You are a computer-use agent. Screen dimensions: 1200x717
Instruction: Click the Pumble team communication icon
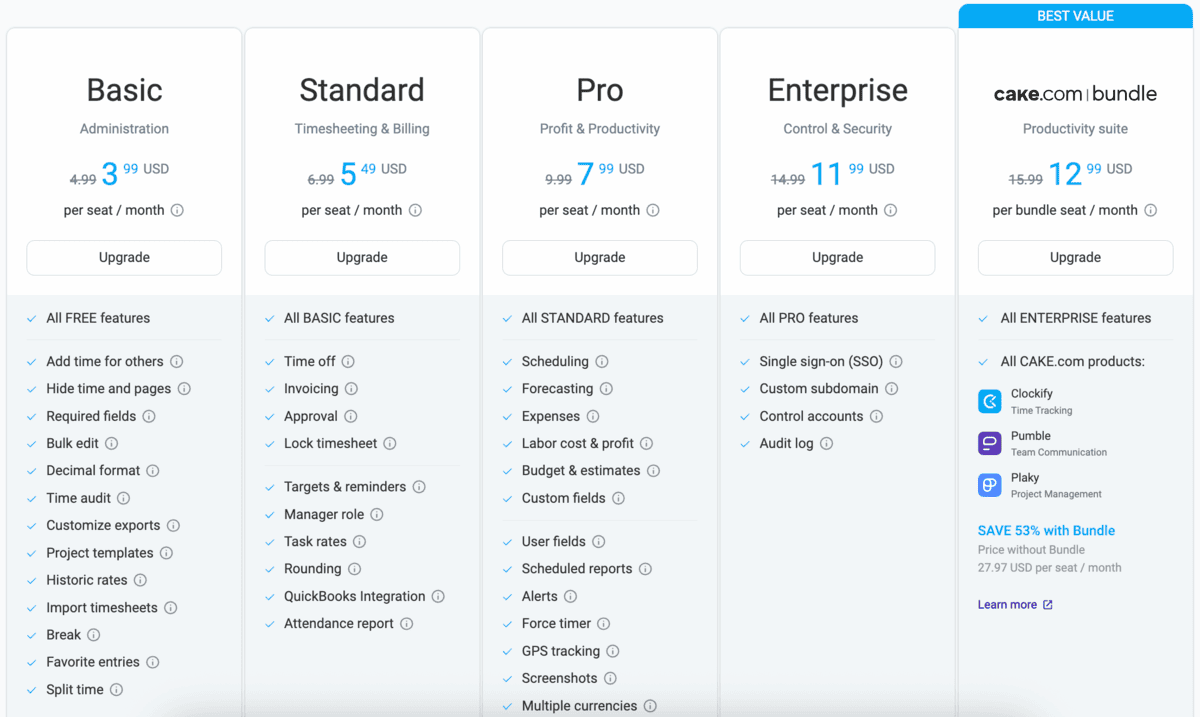point(989,443)
